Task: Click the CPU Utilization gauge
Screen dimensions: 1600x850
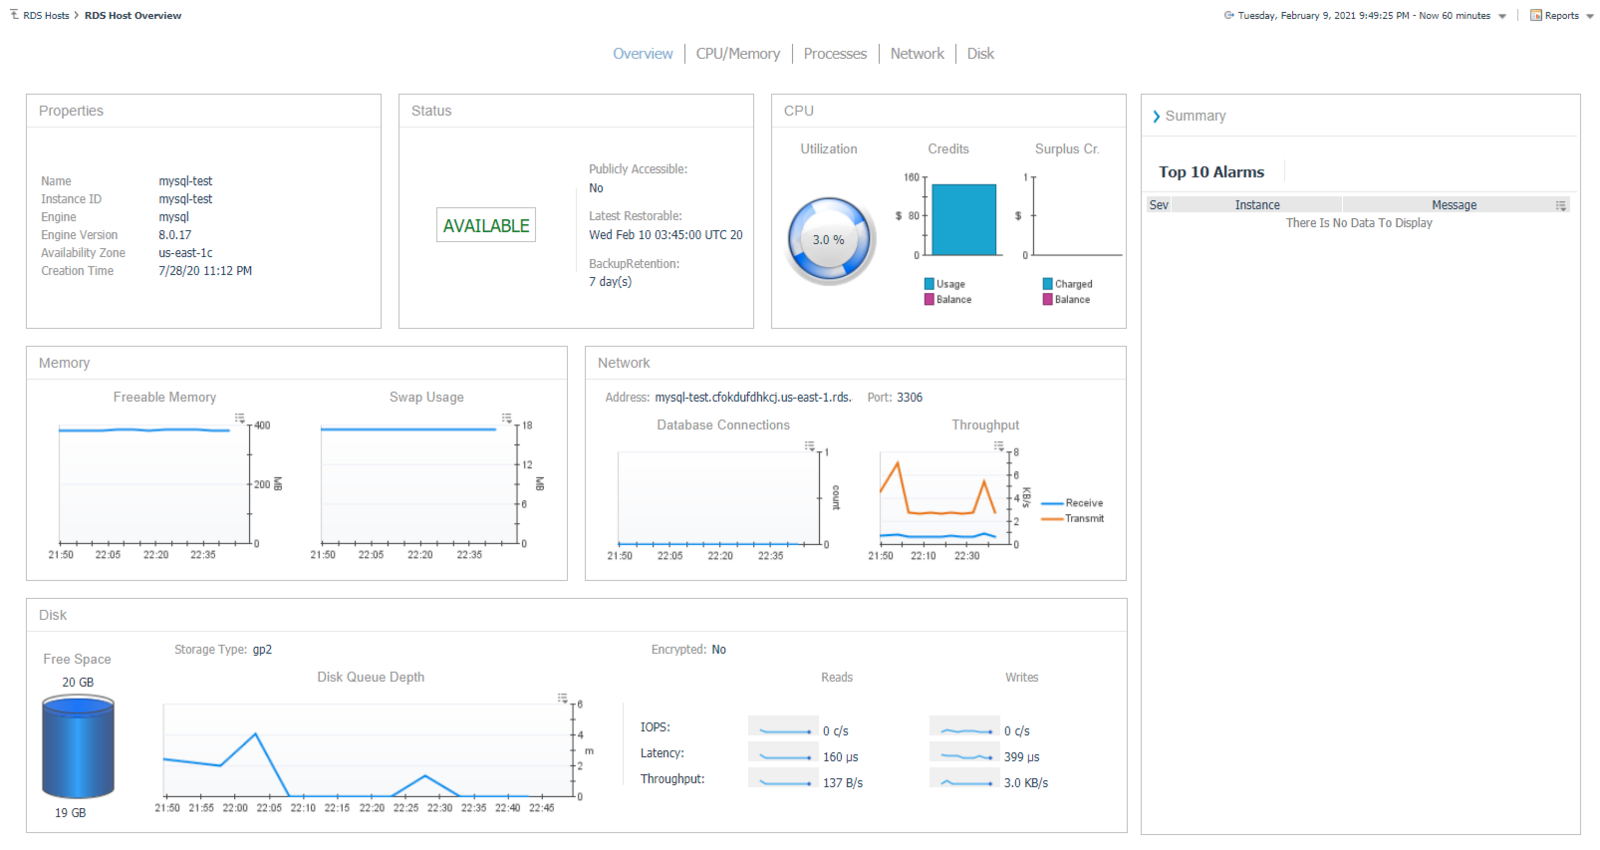Action: point(831,240)
